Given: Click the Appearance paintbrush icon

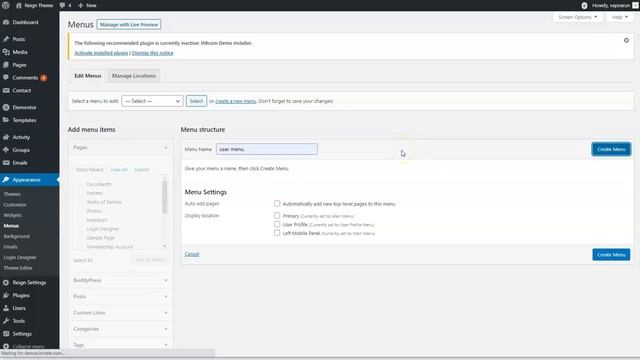Looking at the screenshot, I should [x=6, y=180].
